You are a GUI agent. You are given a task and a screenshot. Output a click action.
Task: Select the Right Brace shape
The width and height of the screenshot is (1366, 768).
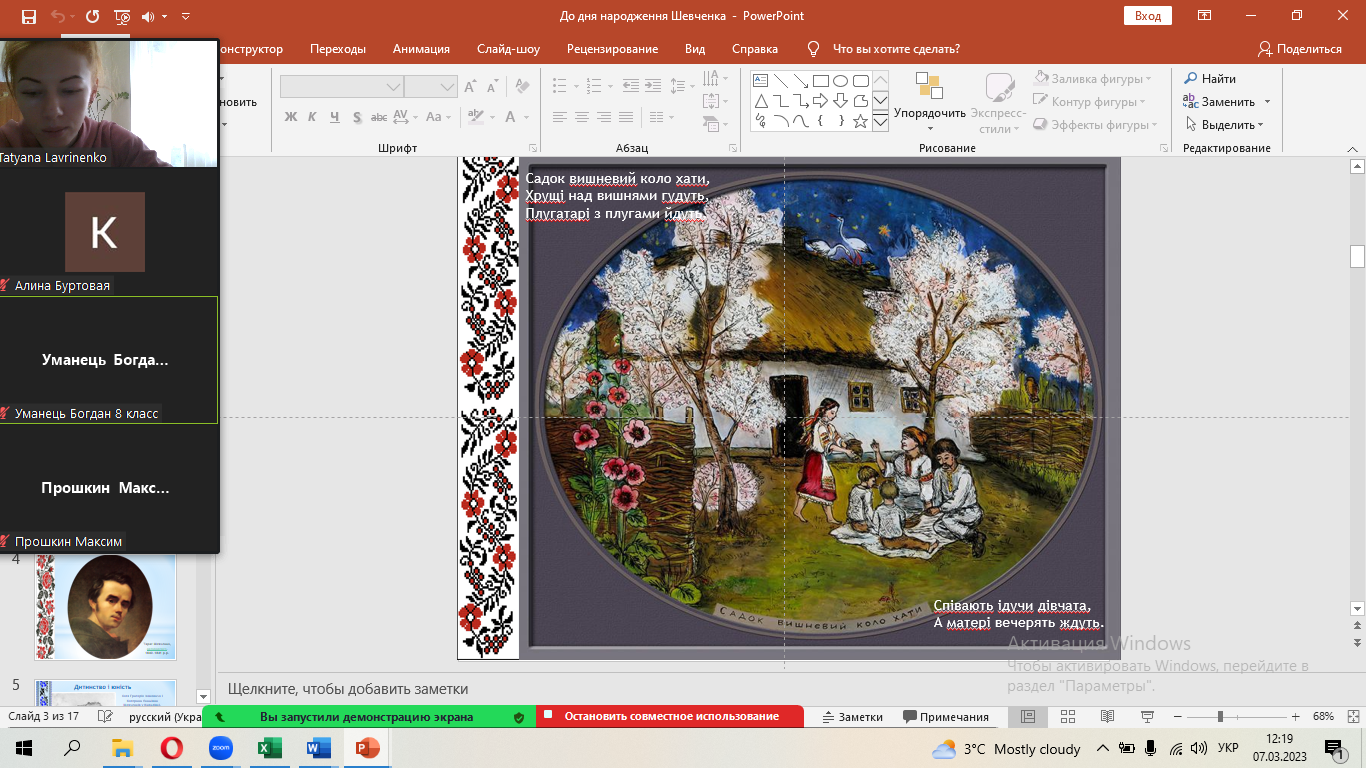(840, 121)
